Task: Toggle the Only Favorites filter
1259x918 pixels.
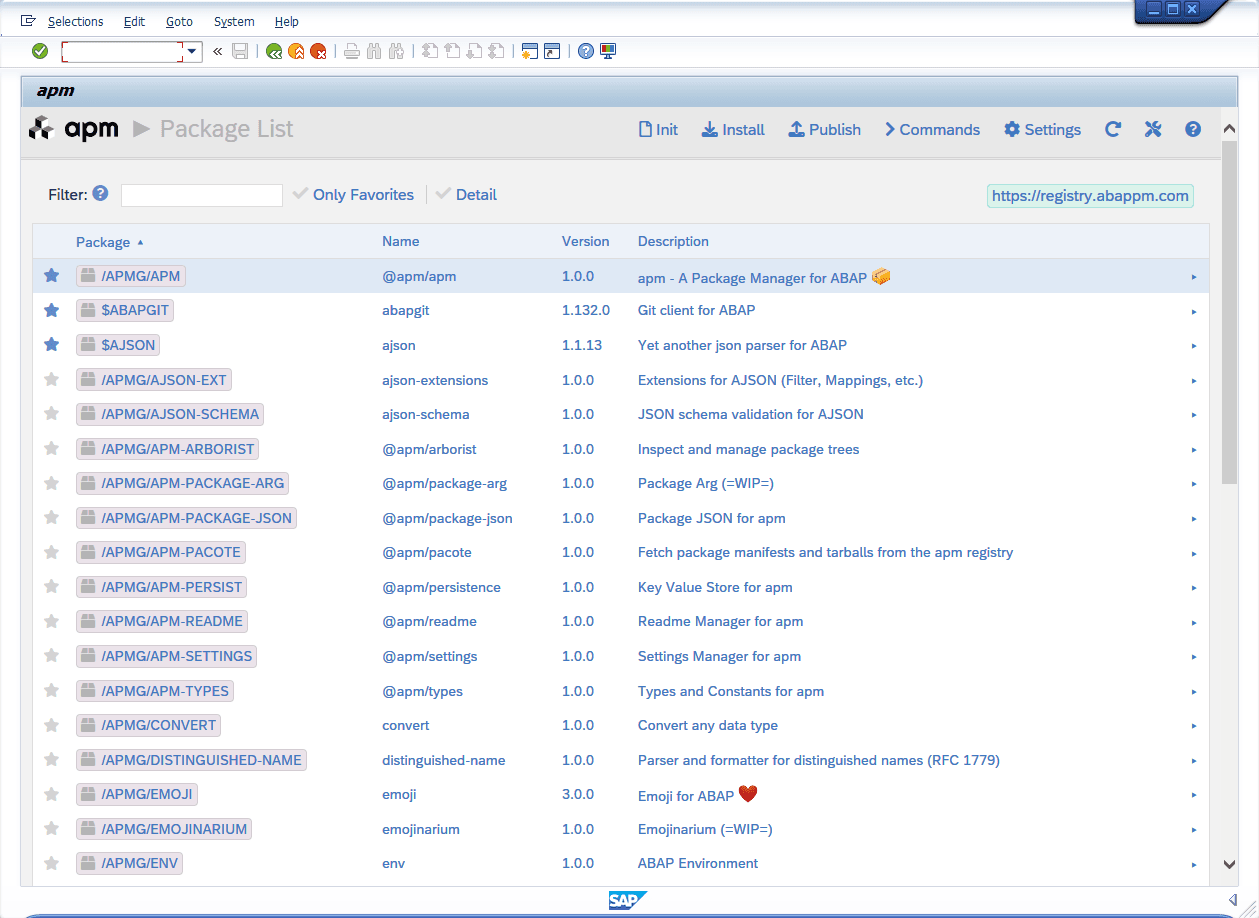Action: [x=353, y=195]
